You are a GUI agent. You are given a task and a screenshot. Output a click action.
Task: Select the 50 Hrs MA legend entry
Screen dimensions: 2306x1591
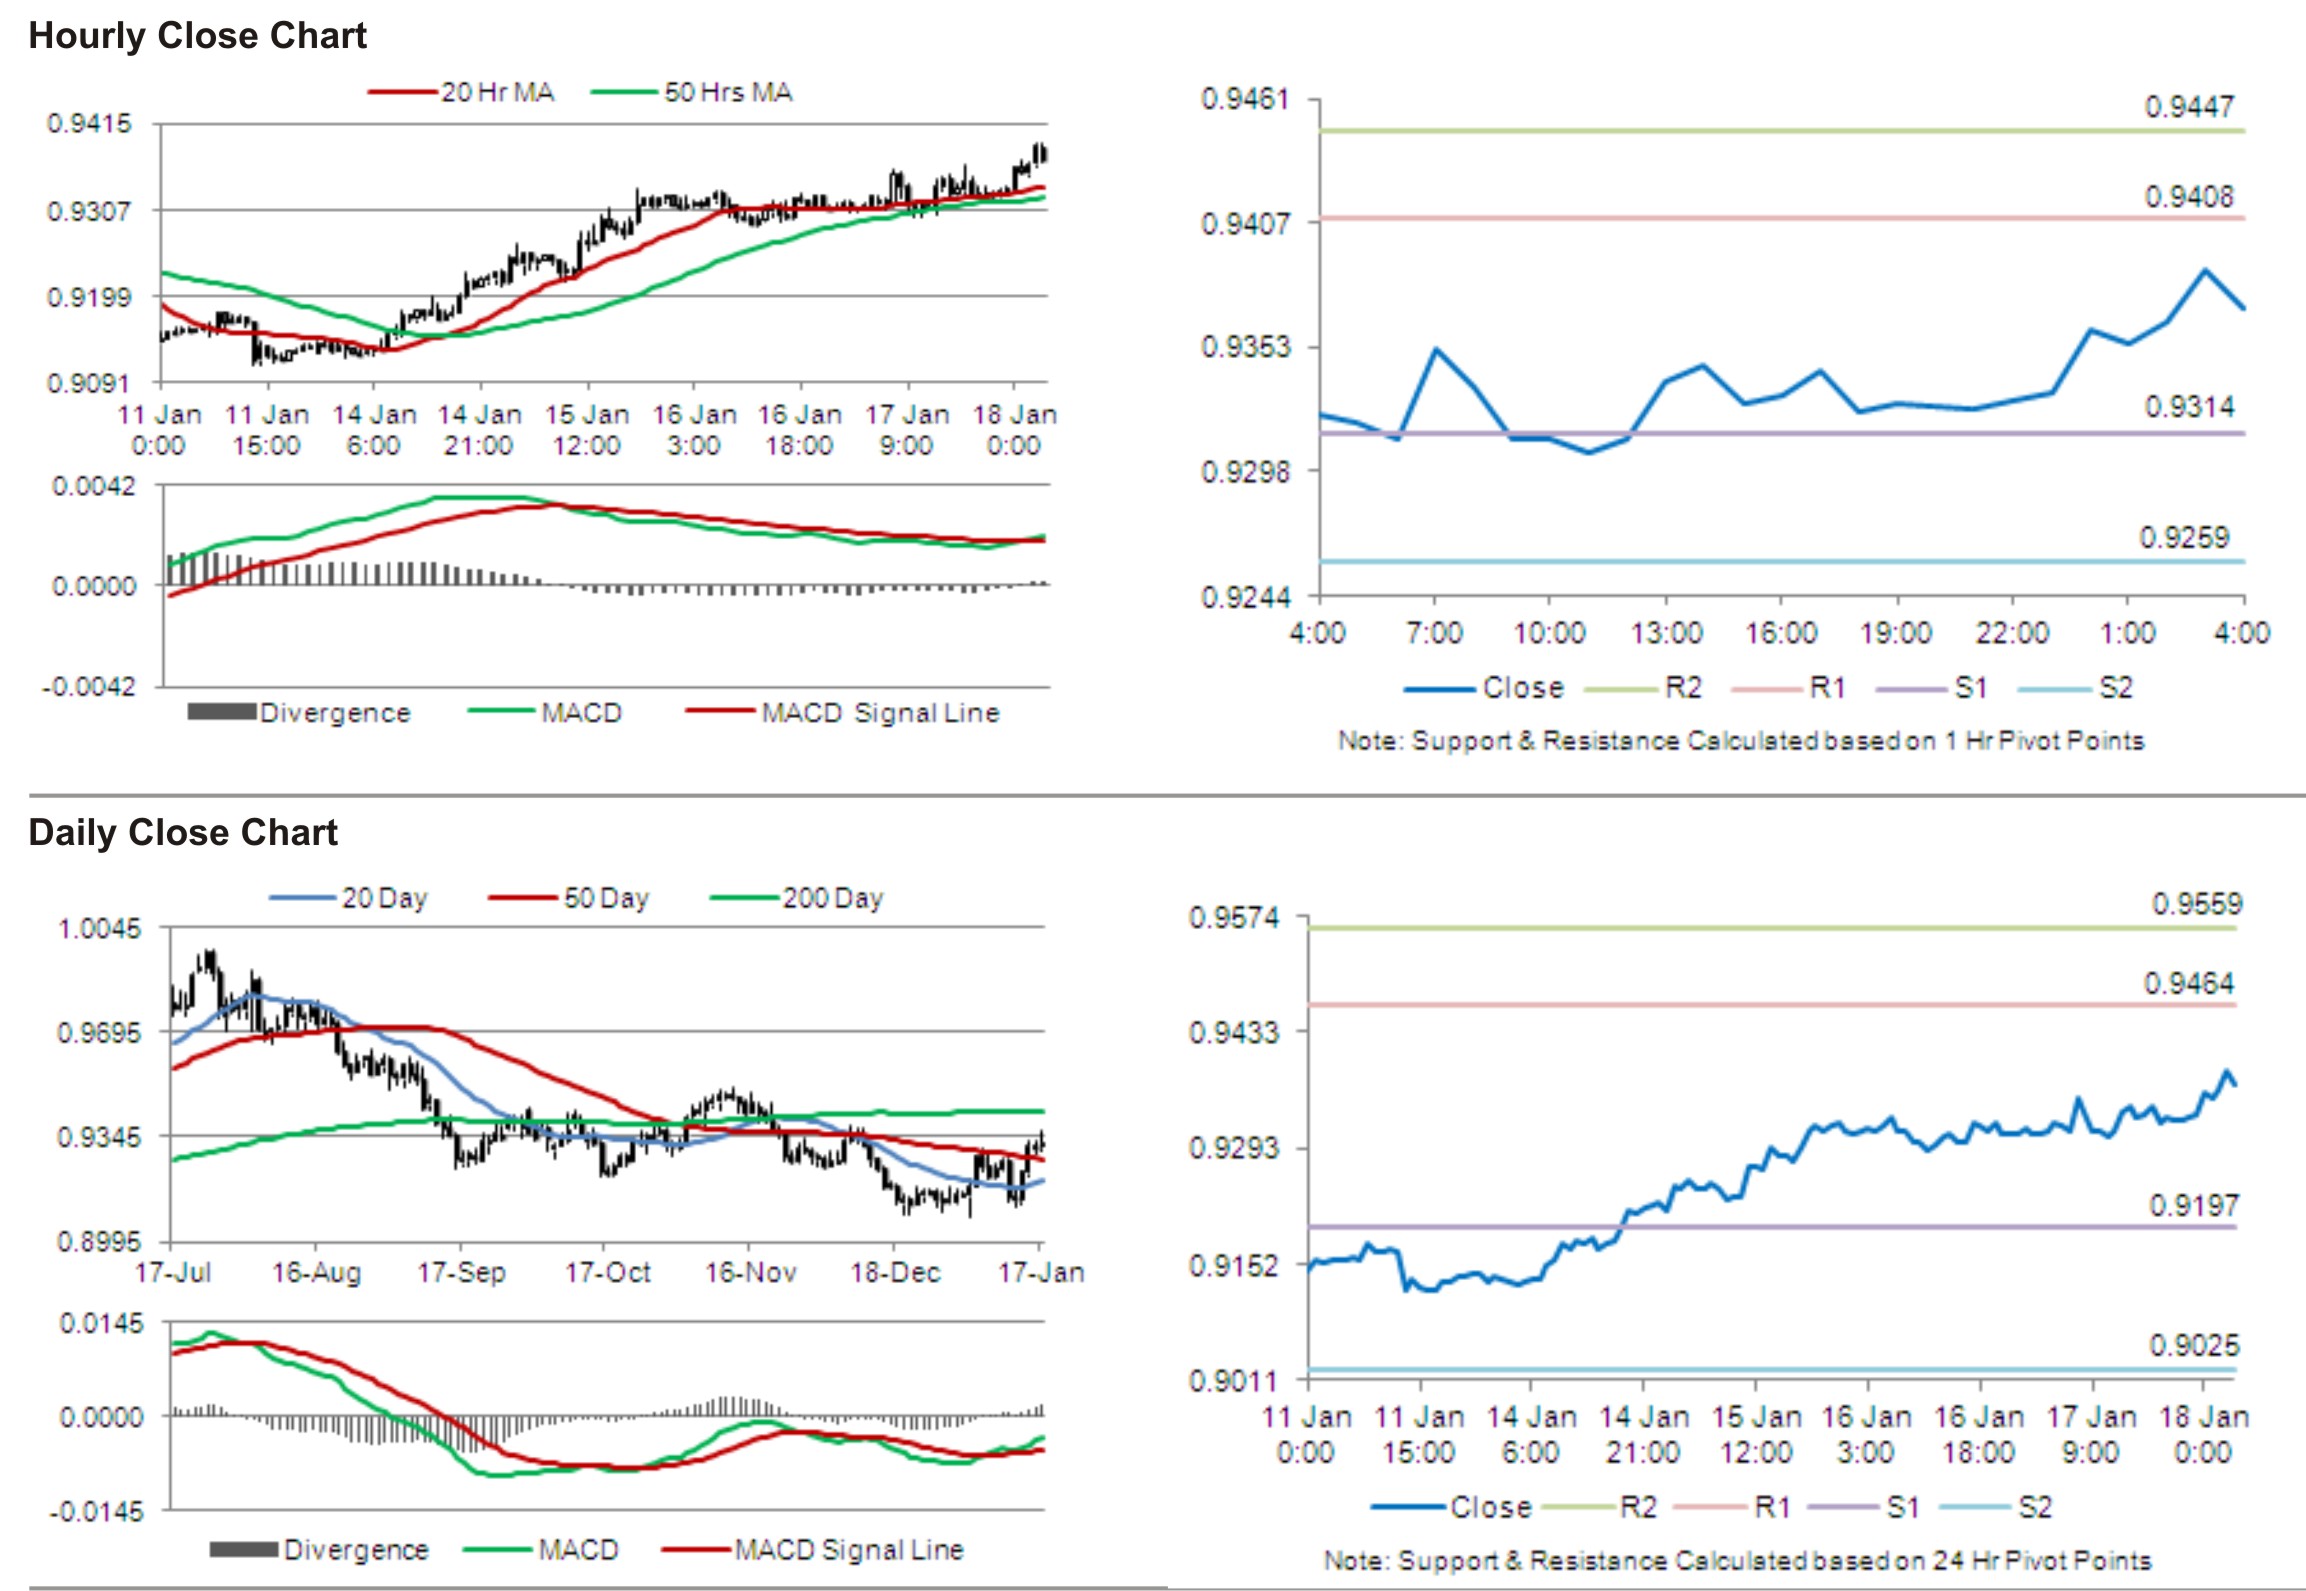[692, 92]
